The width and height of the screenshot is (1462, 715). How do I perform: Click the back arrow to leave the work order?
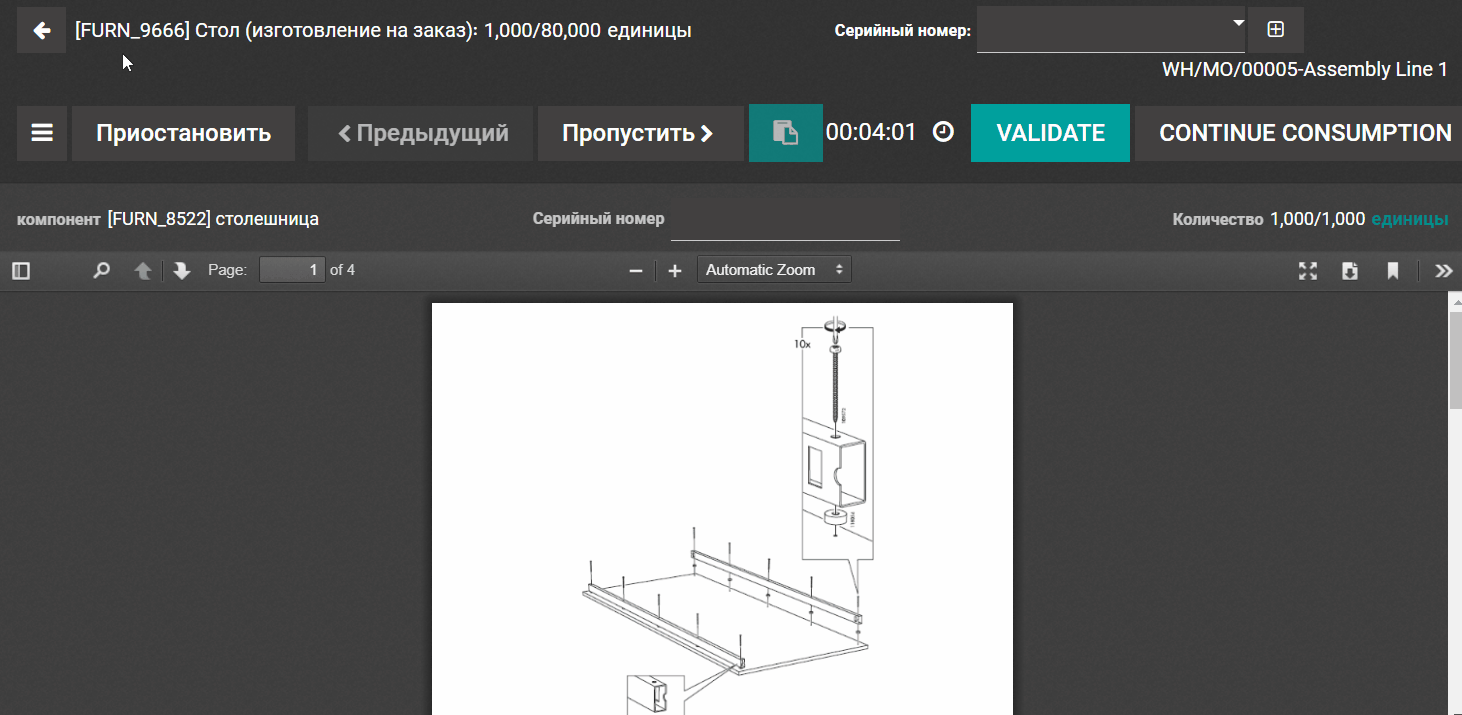(40, 29)
